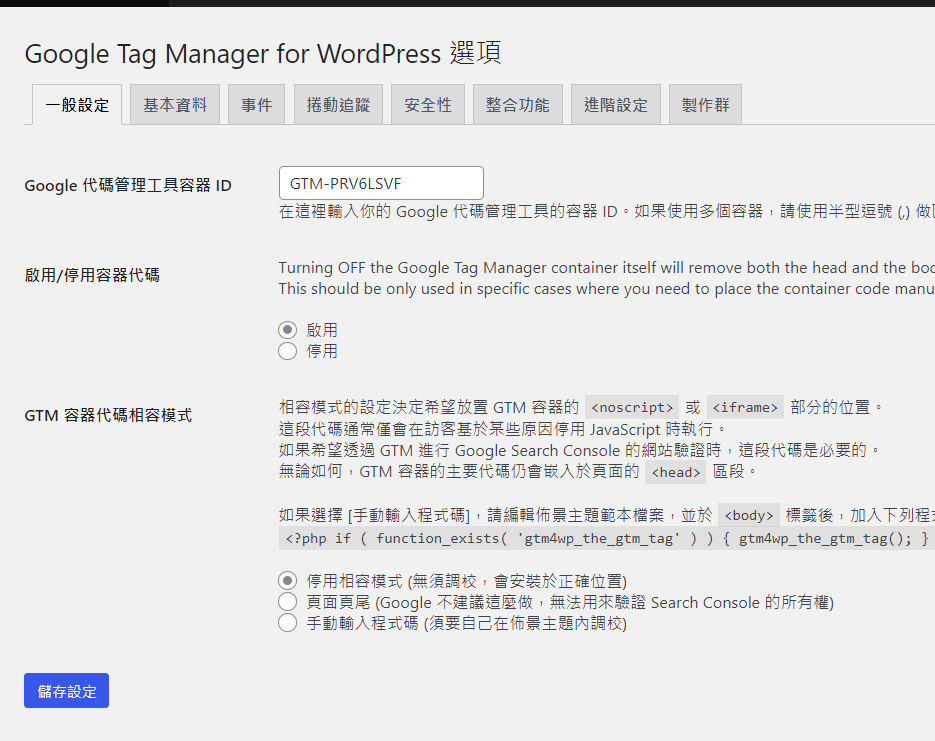Screen dimensions: 935x741
Task: Open the 進階設定 tab
Action: (615, 105)
